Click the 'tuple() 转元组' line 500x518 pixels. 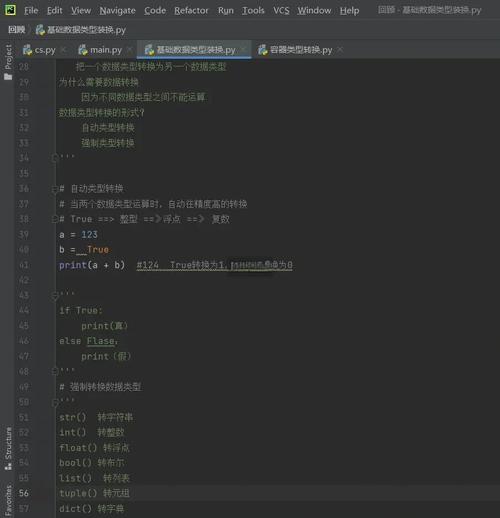click(x=94, y=493)
